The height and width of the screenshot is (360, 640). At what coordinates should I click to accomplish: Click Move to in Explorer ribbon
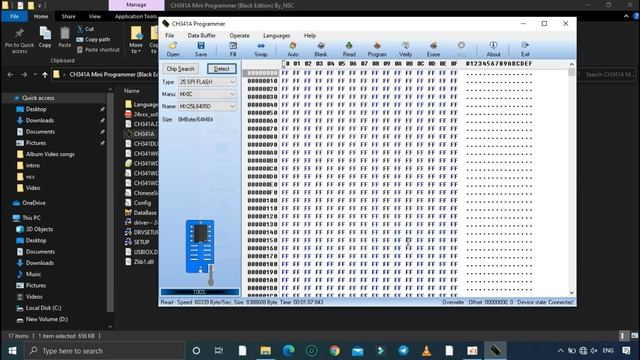pyautogui.click(x=136, y=40)
